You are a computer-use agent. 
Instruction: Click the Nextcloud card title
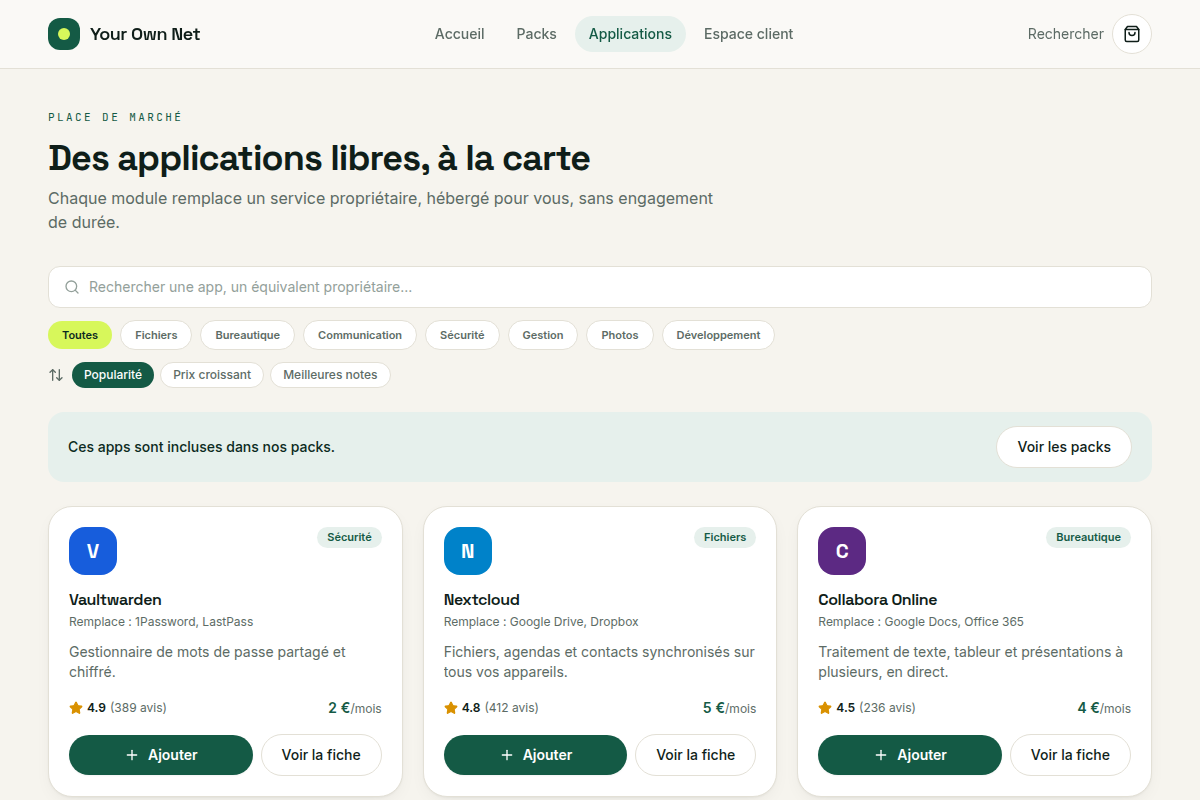pyautogui.click(x=482, y=600)
